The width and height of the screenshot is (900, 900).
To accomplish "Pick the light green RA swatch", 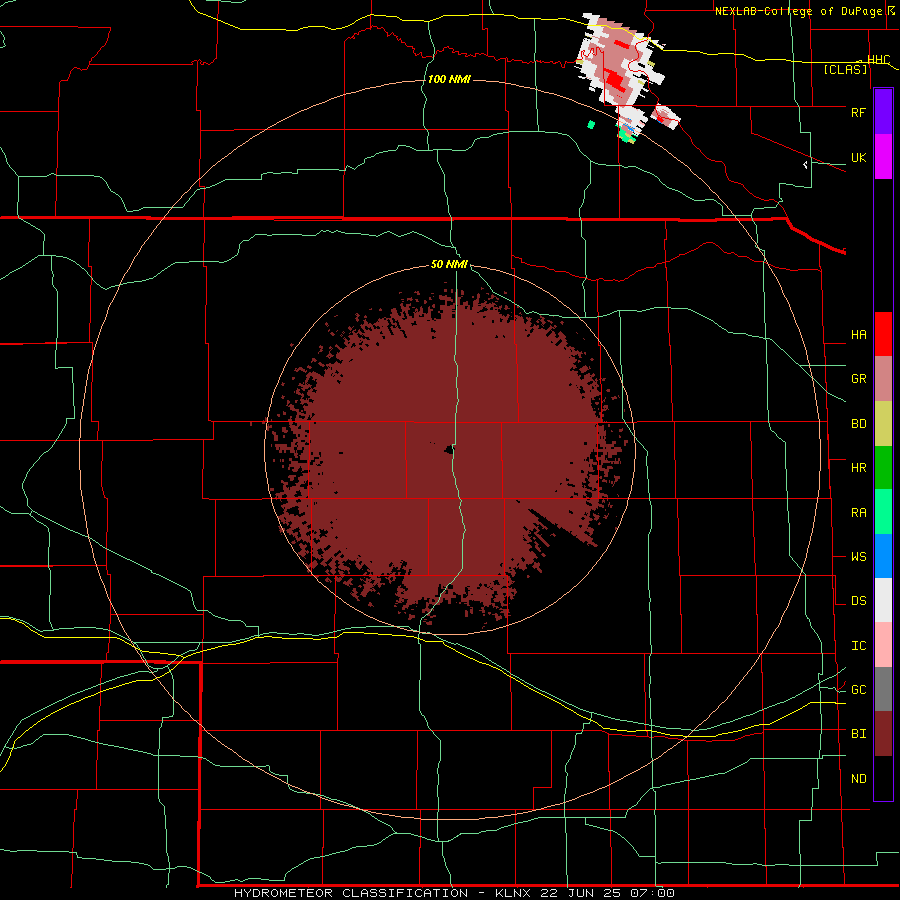I will (x=883, y=512).
